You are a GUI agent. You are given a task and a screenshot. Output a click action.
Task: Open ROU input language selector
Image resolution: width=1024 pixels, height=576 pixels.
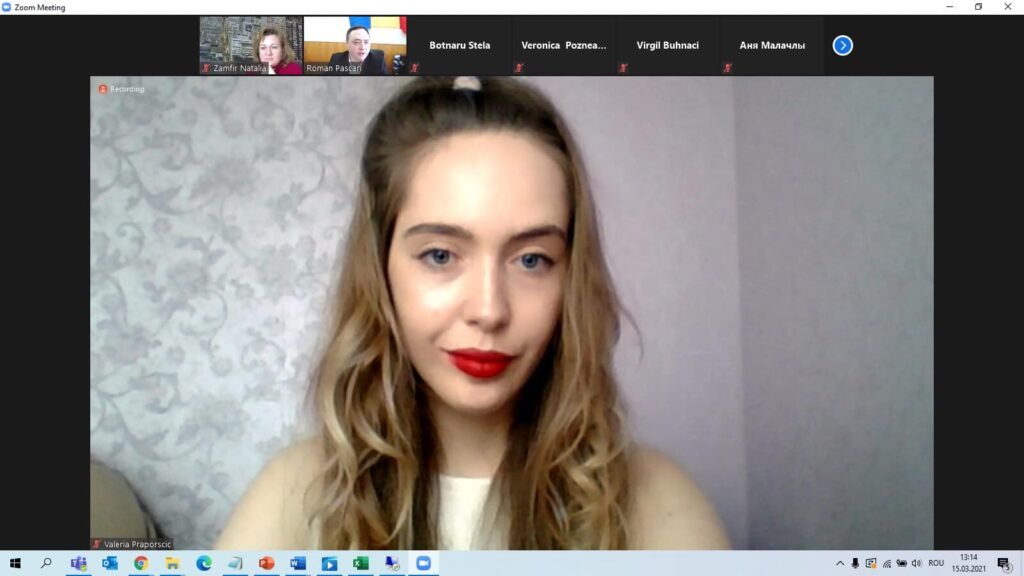tap(936, 563)
